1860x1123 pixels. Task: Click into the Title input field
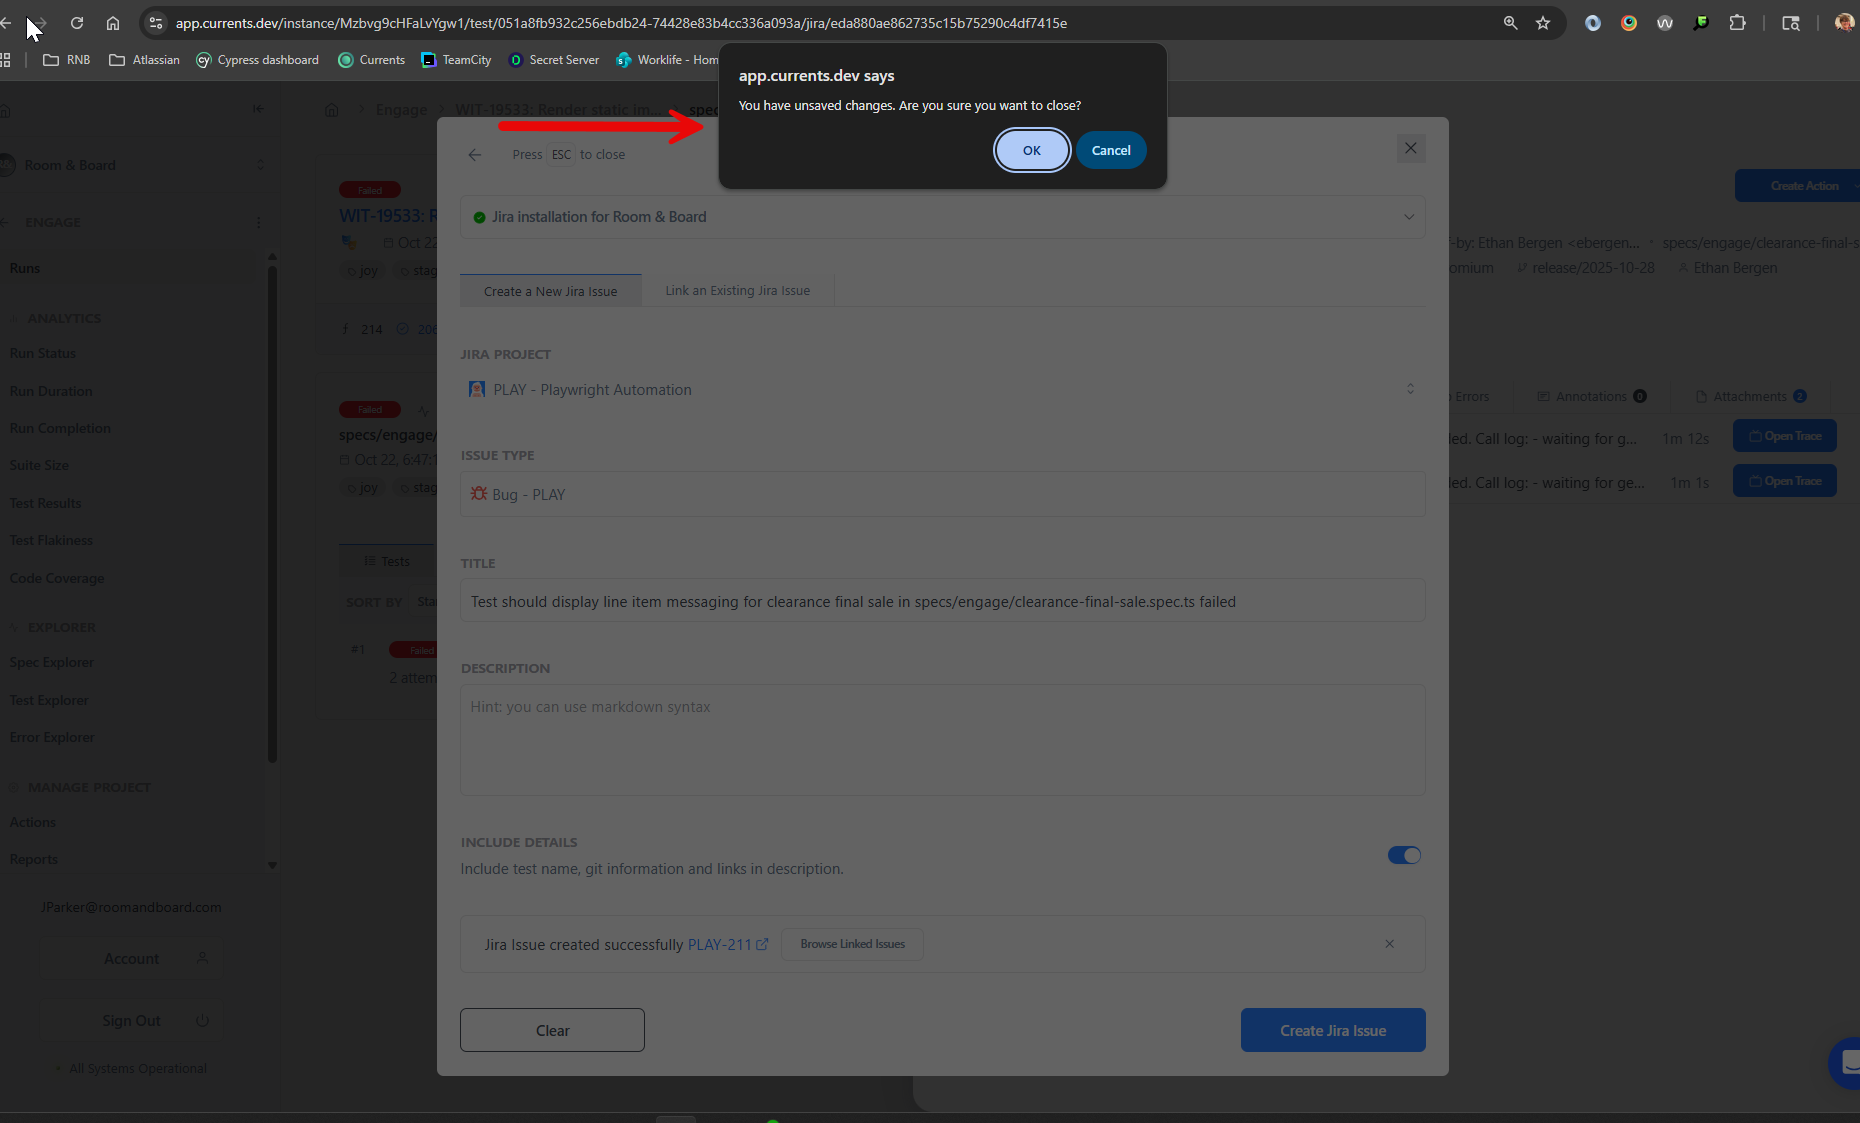[943, 601]
